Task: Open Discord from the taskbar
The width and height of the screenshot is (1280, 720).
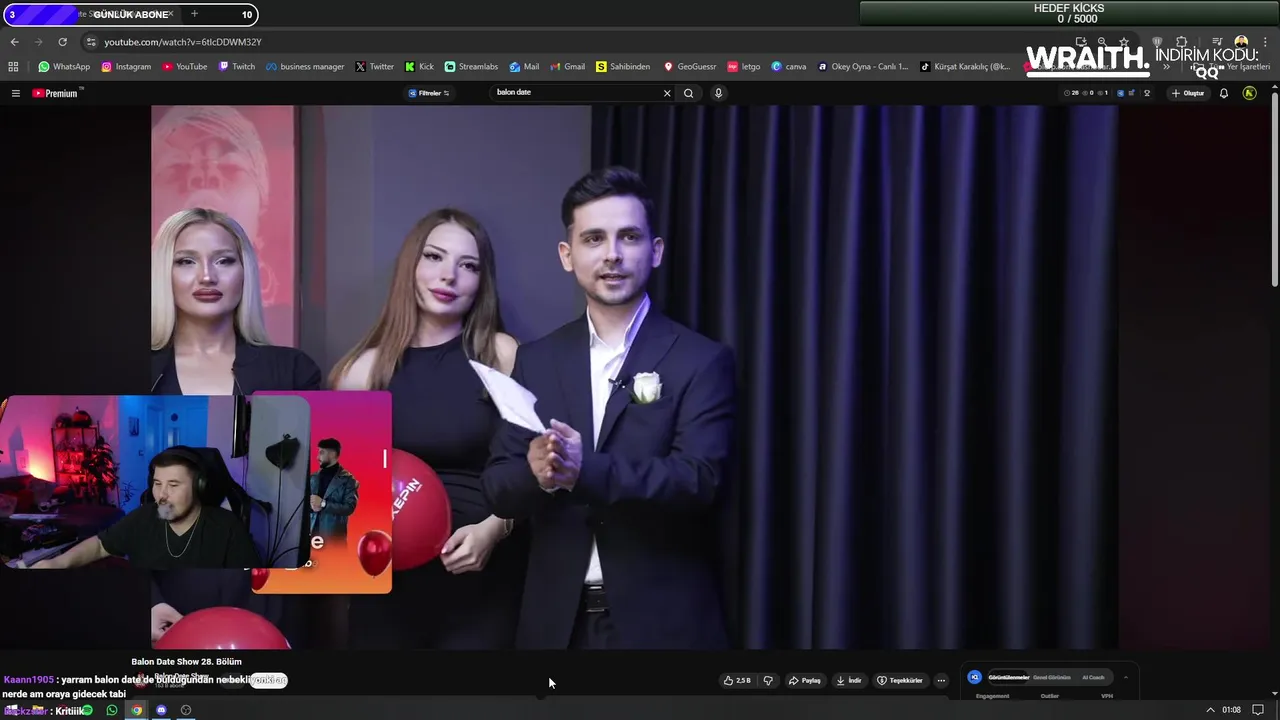Action: click(x=161, y=710)
